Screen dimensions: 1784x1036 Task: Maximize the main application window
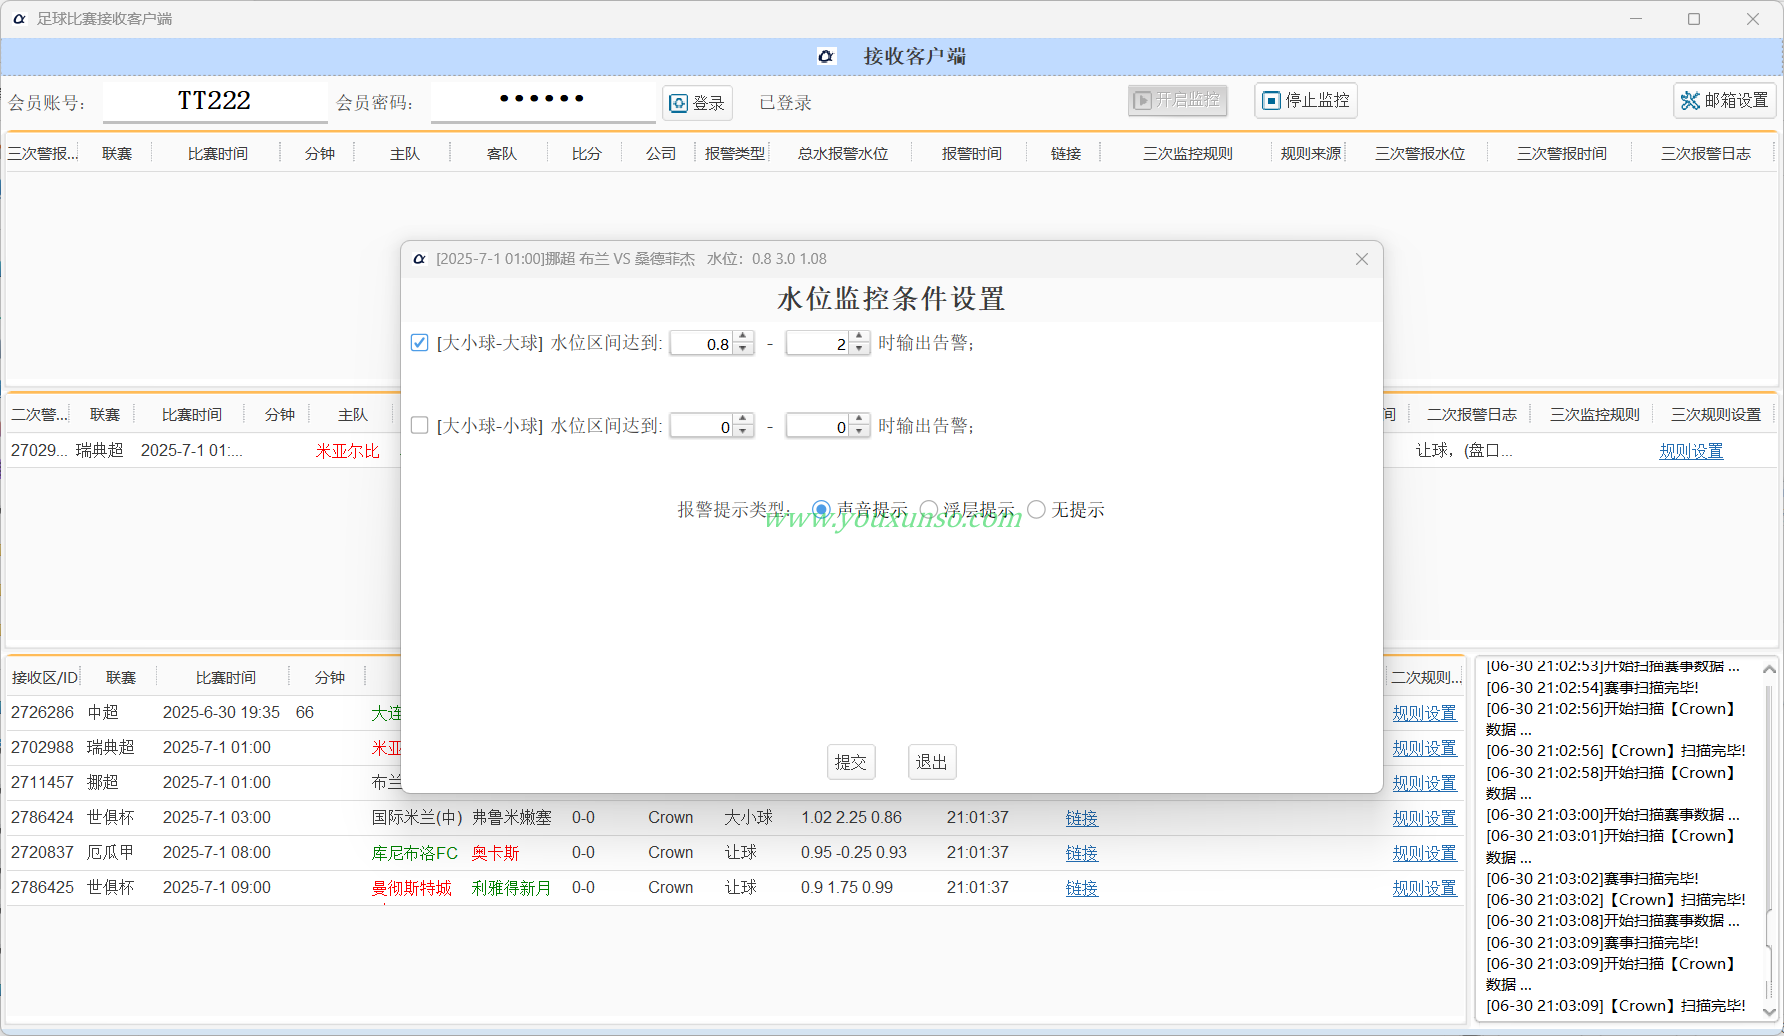1694,19
